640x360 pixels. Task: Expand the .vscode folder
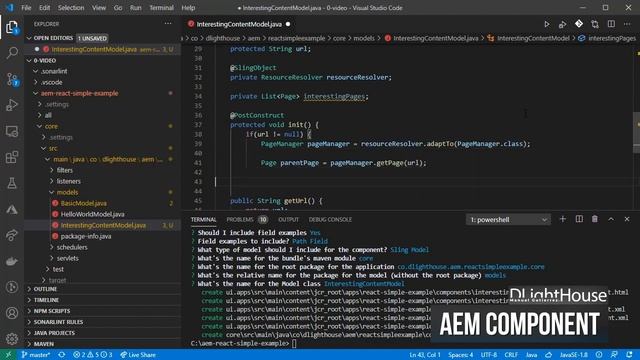tap(51, 82)
